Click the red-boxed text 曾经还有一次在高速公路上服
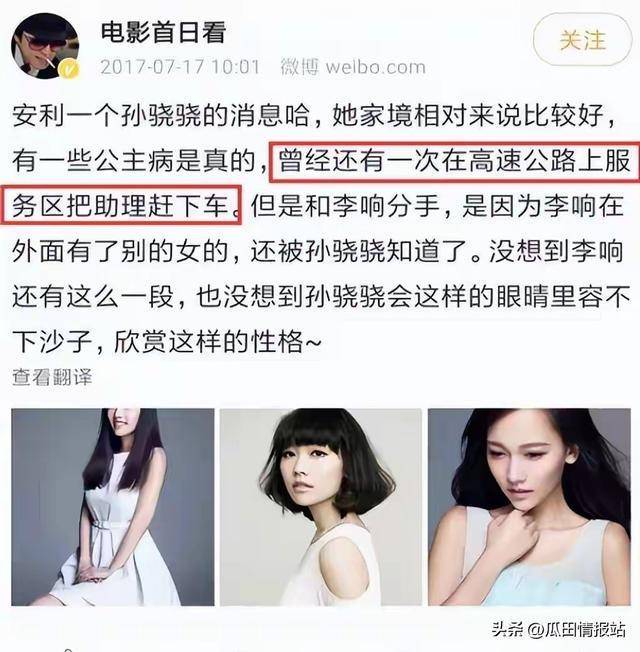Screen dimensions: 640x652 coord(455,162)
